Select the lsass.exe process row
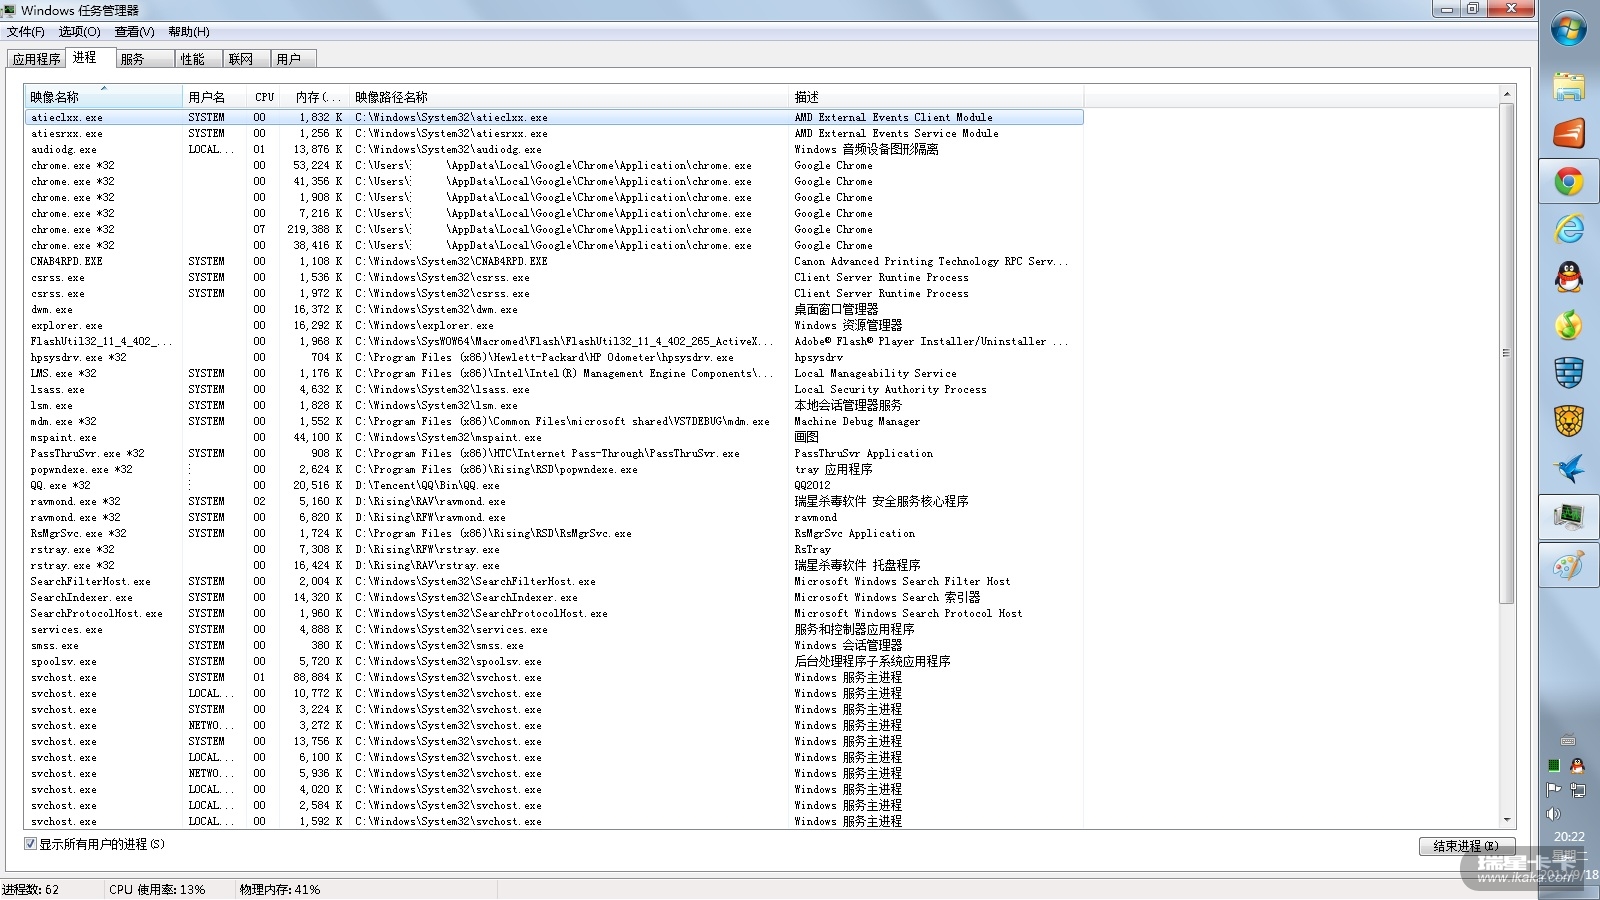Screen dimensions: 1600x900 (554, 389)
